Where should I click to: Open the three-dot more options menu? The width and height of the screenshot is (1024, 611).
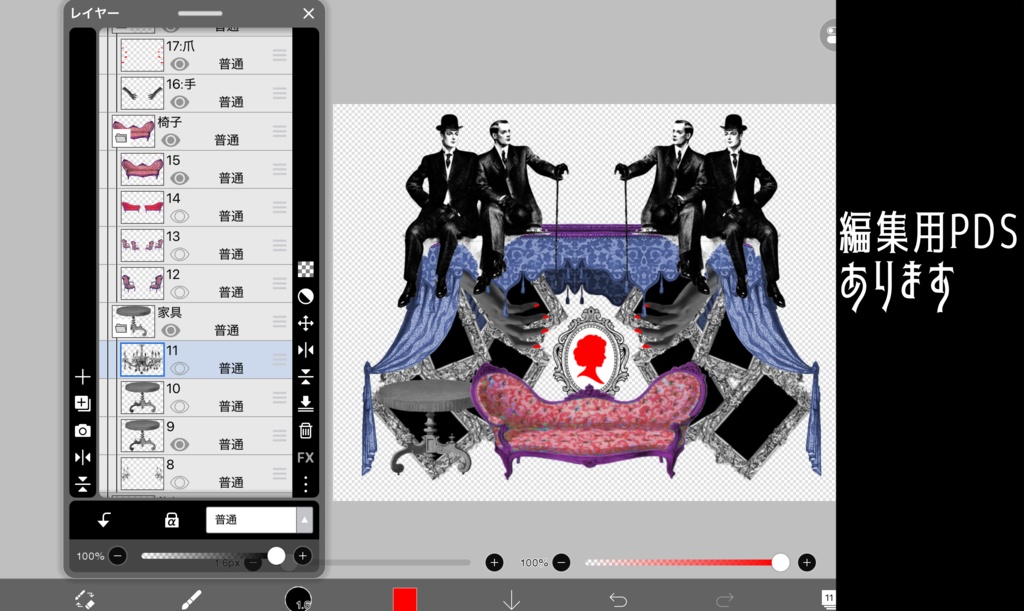[306, 484]
